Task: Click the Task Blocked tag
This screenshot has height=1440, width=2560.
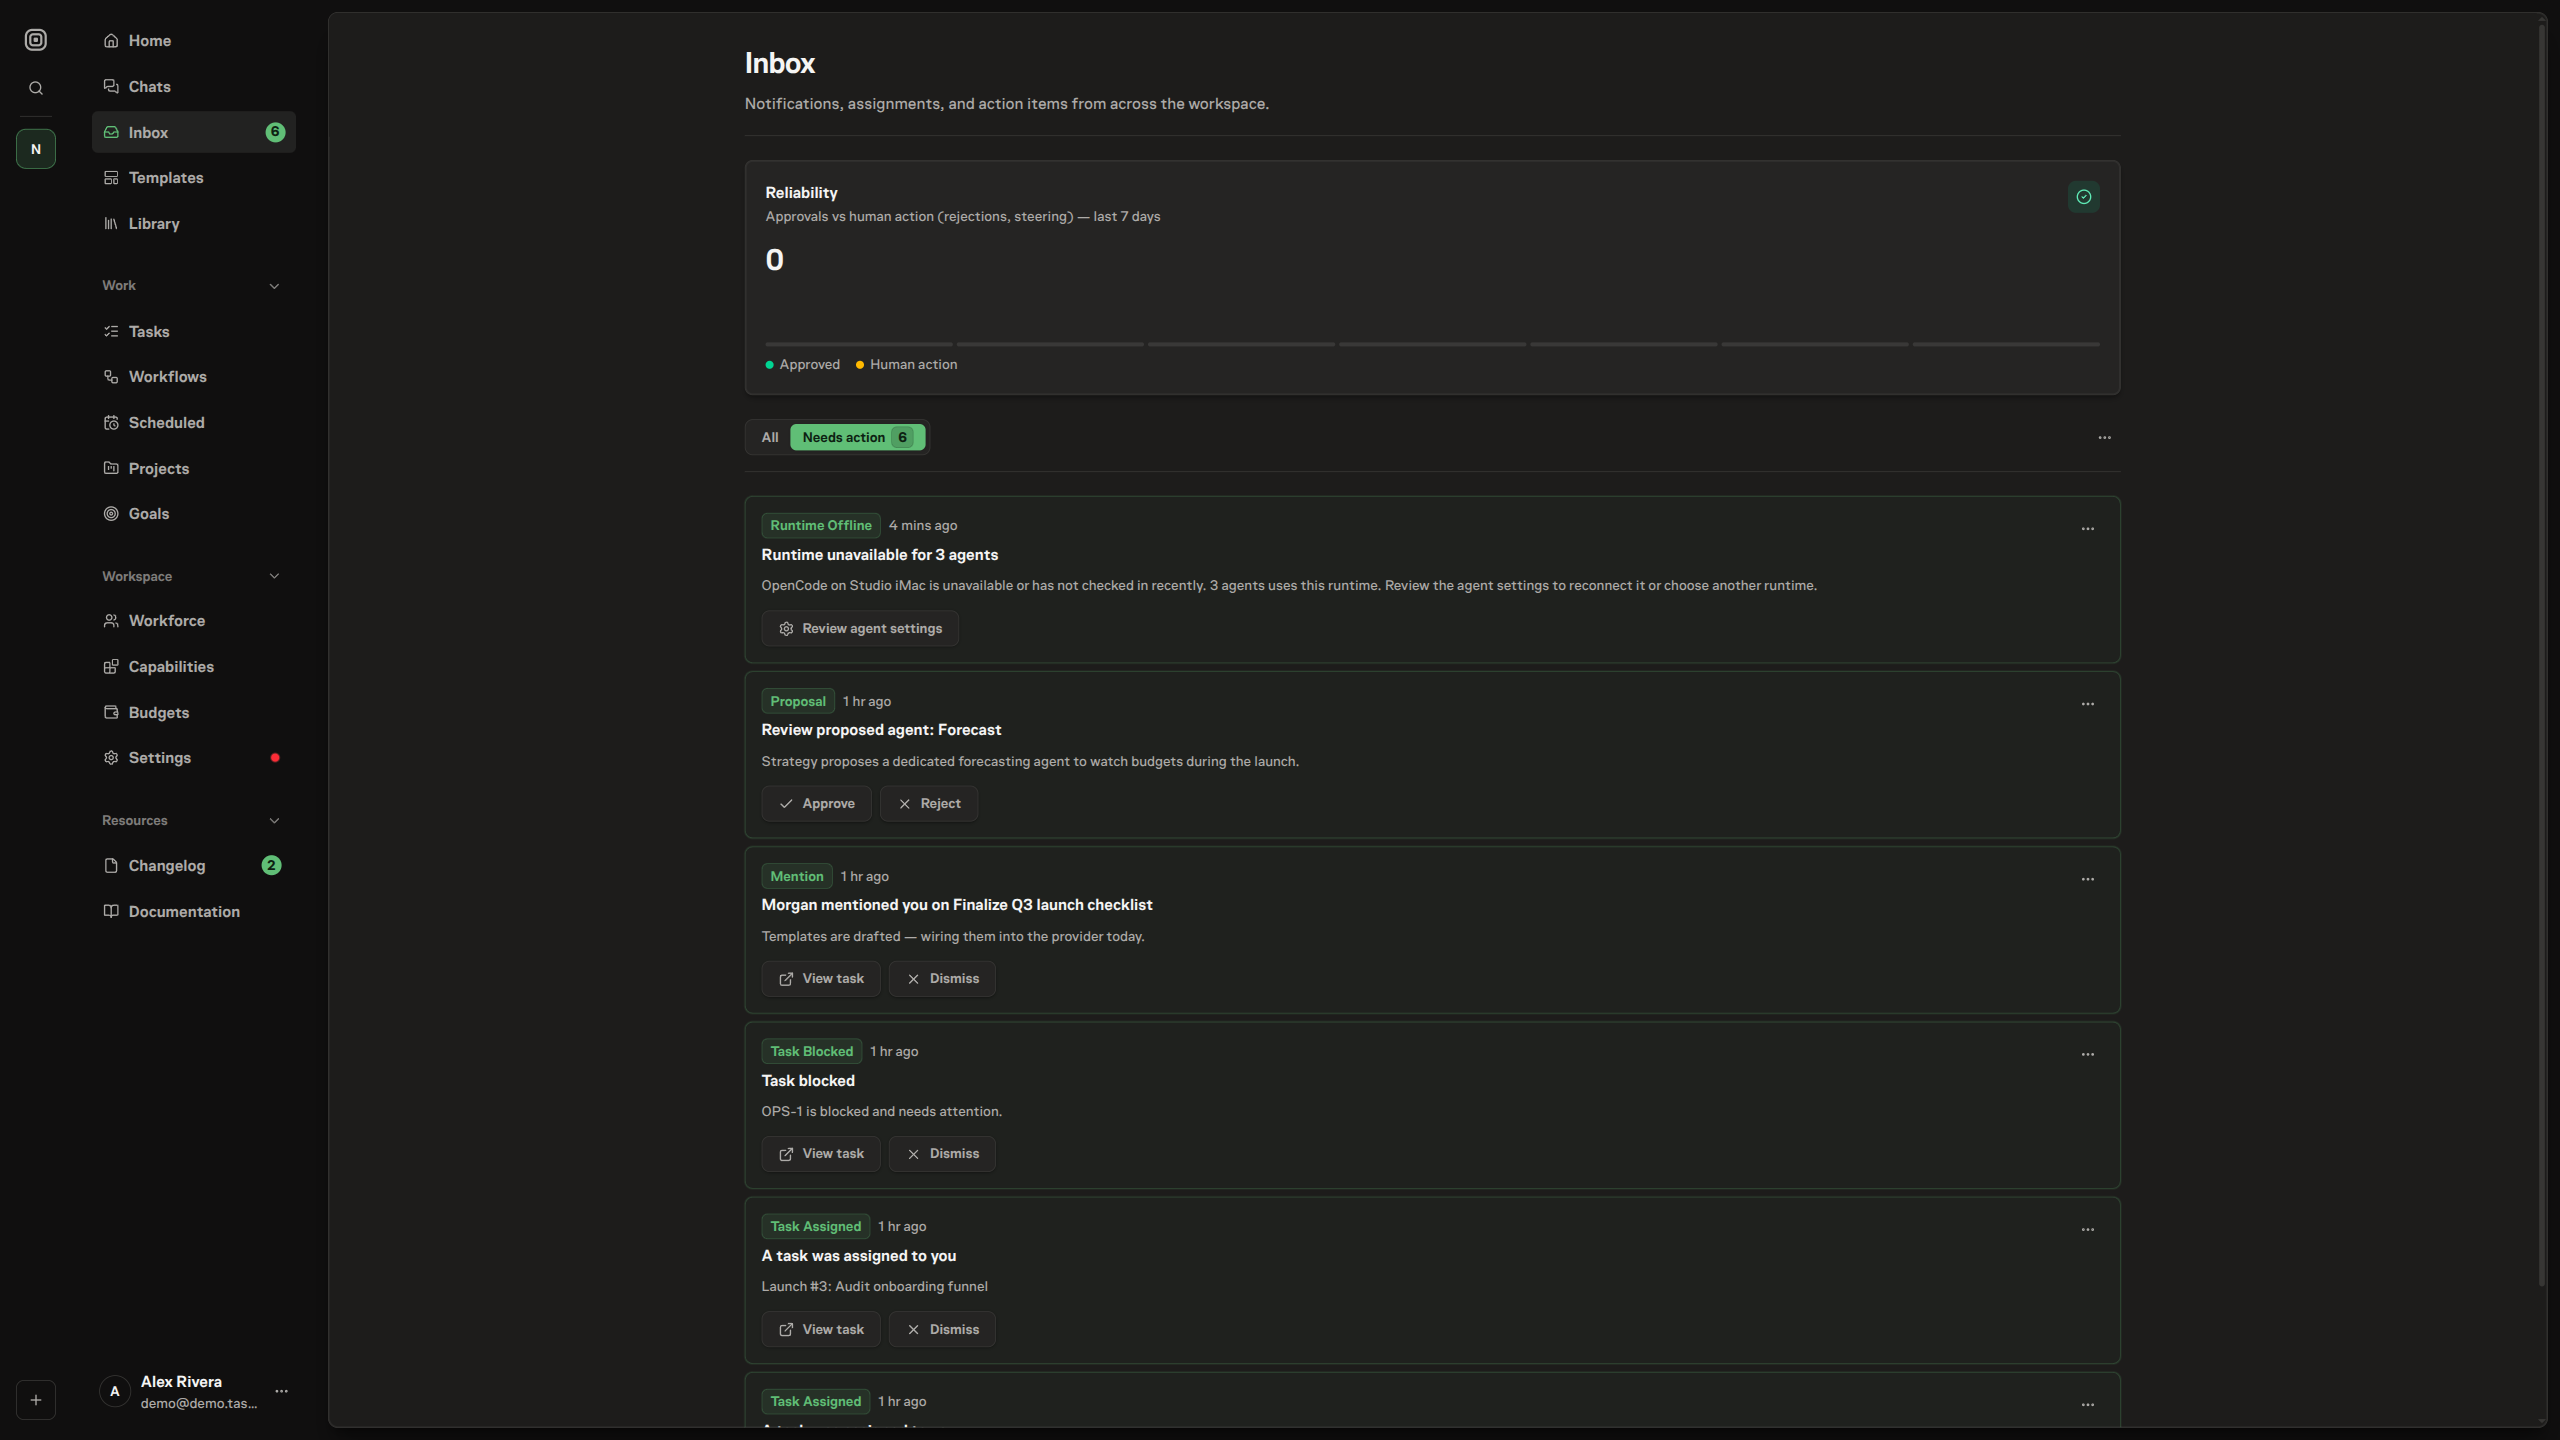Action: pyautogui.click(x=812, y=1051)
